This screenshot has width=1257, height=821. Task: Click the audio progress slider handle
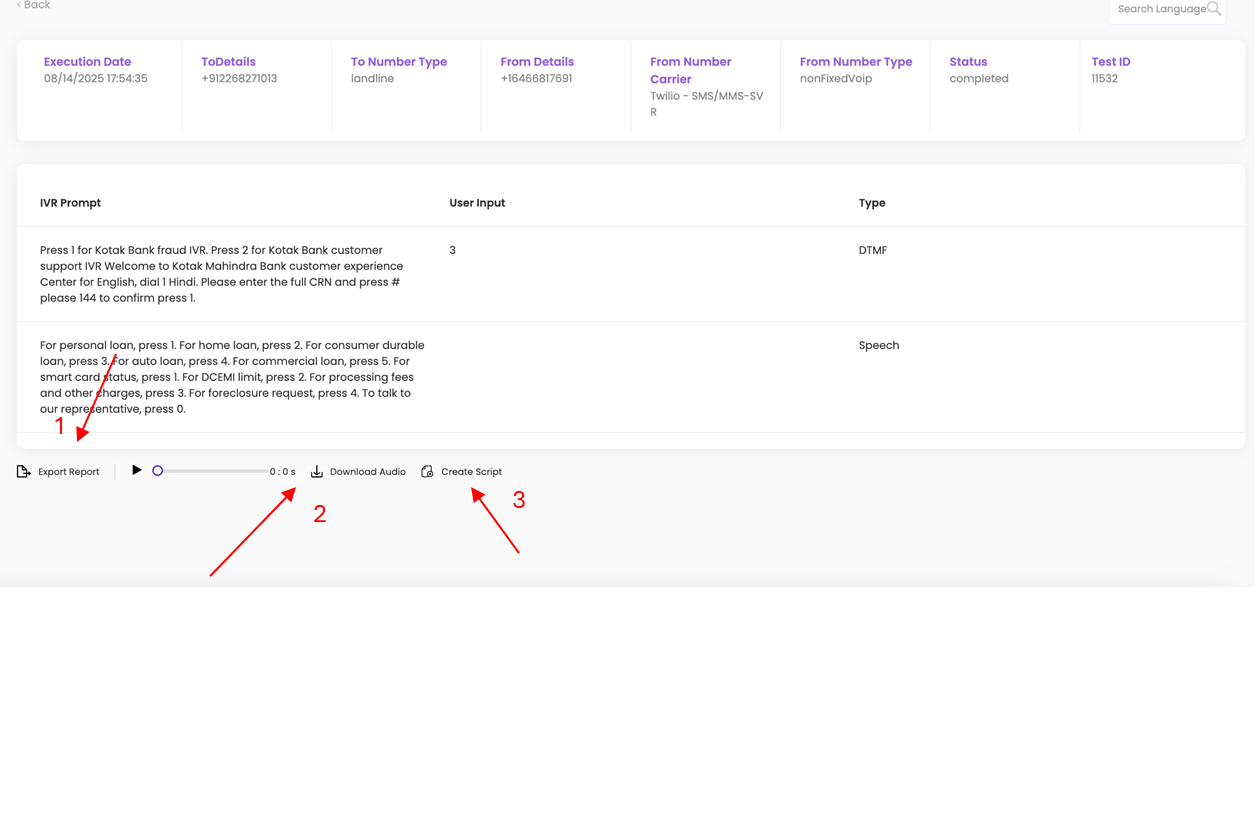point(157,471)
